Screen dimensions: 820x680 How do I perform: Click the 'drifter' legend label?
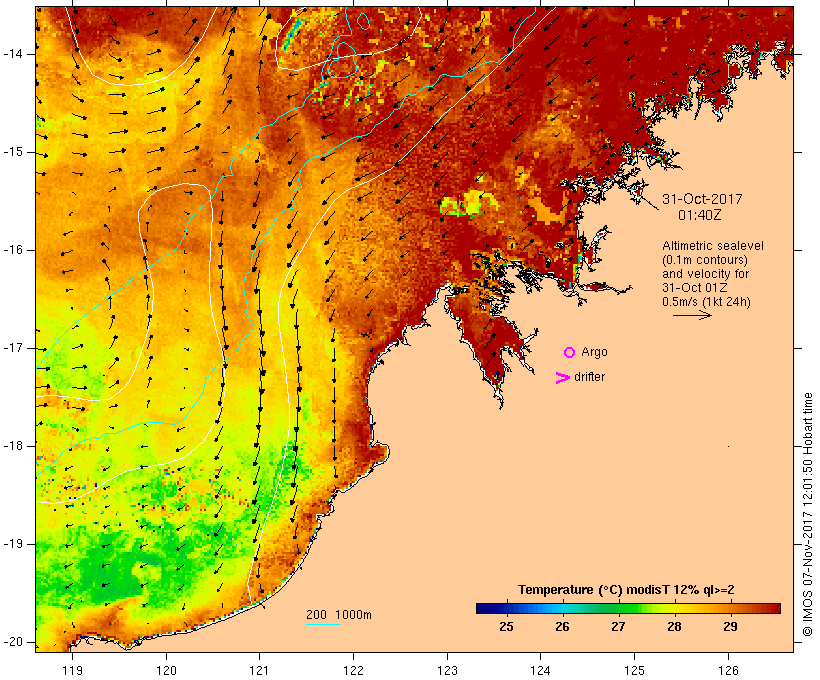(589, 377)
